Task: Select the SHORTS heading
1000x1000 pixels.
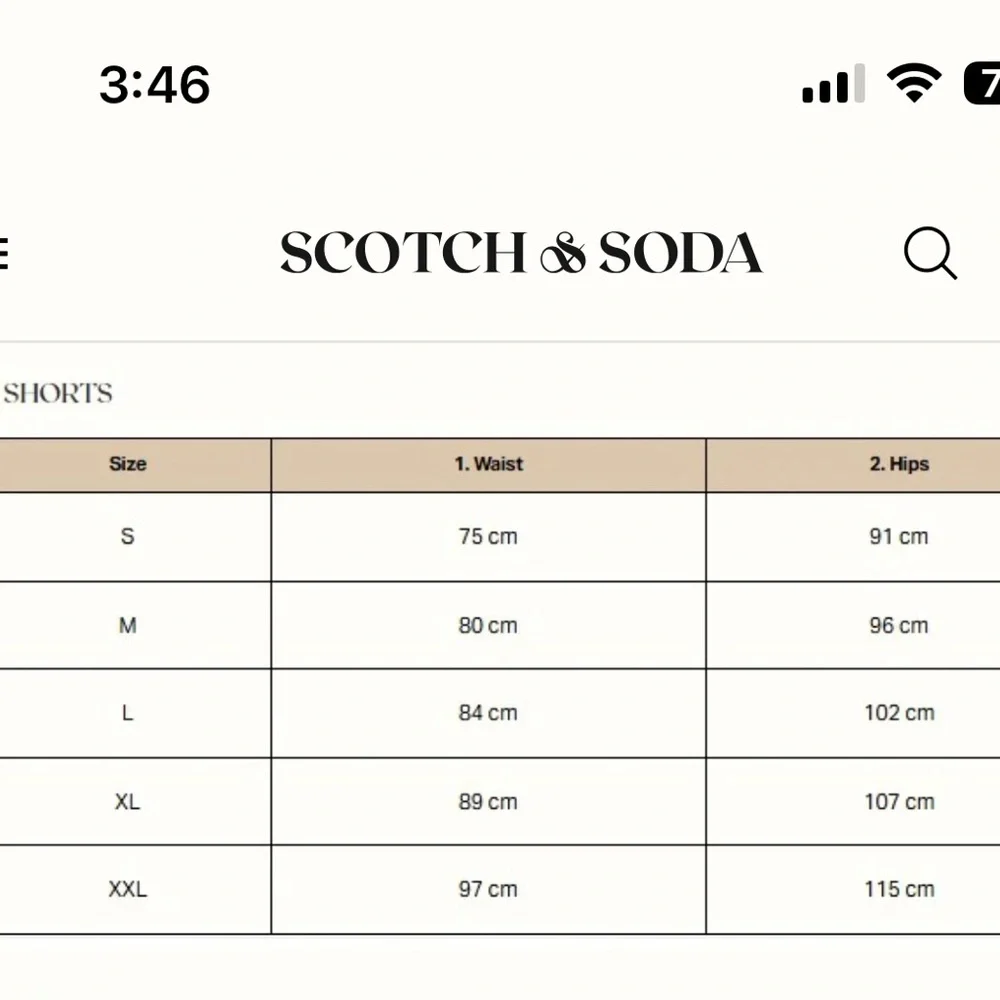Action: pos(58,393)
